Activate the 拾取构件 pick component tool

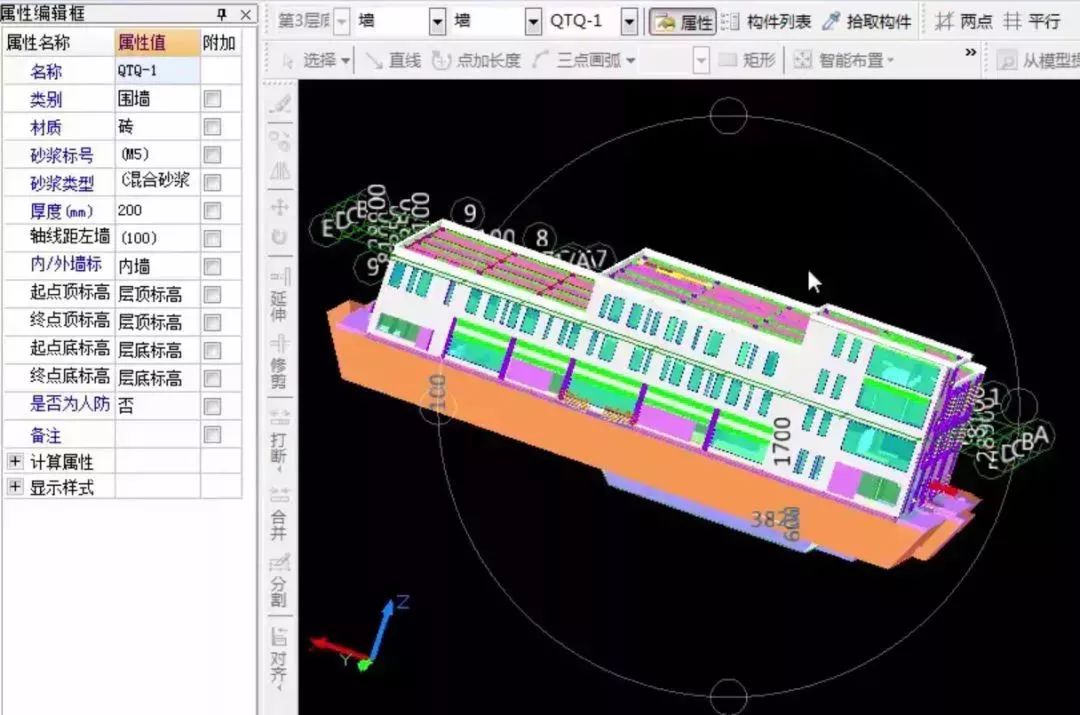[x=867, y=22]
